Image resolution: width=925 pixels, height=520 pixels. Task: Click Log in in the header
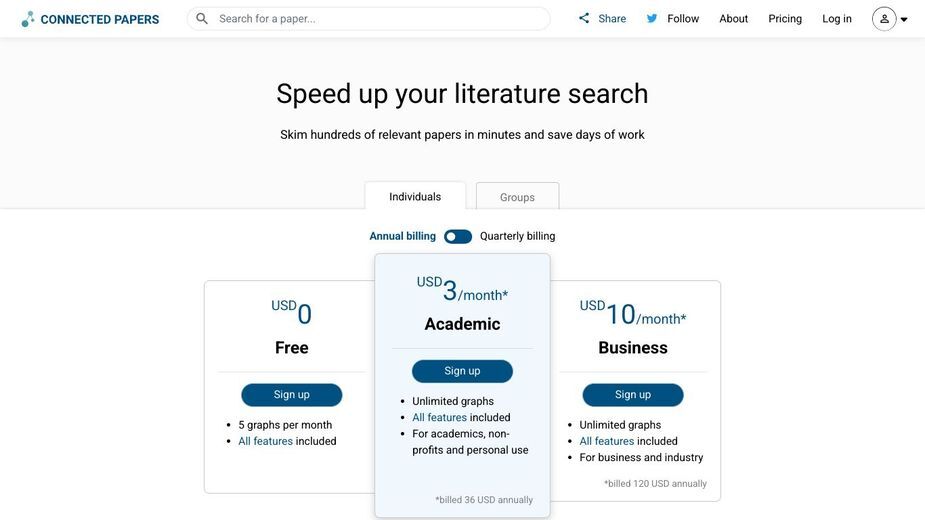tap(837, 19)
